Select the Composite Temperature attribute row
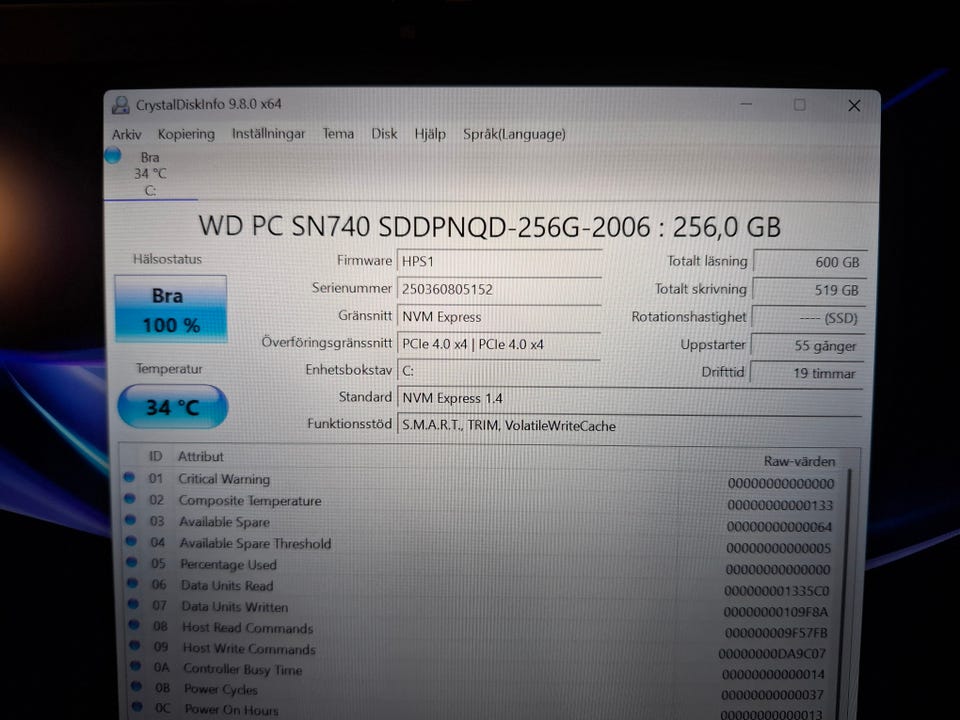960x720 pixels. coord(480,503)
